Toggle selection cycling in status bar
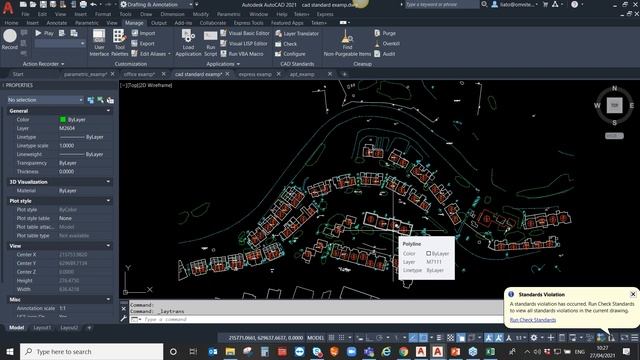This screenshot has height=360, width=640. (x=461, y=338)
